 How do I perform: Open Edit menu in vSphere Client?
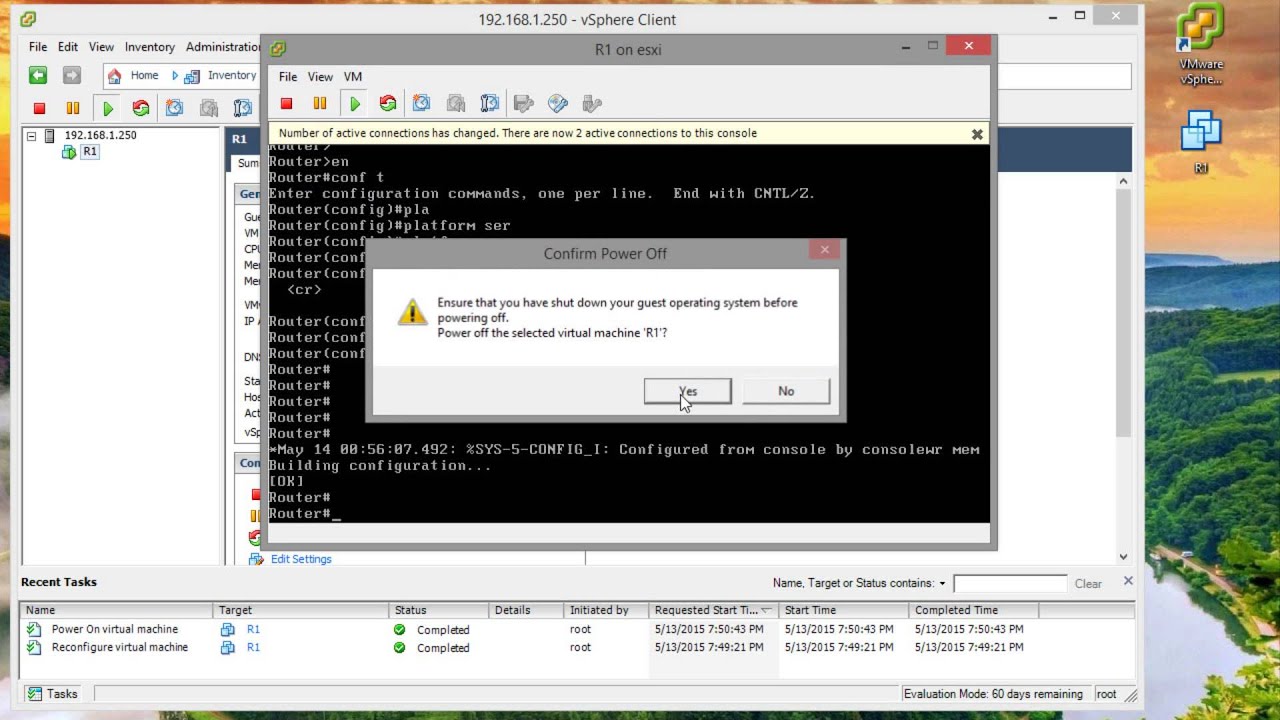(68, 47)
